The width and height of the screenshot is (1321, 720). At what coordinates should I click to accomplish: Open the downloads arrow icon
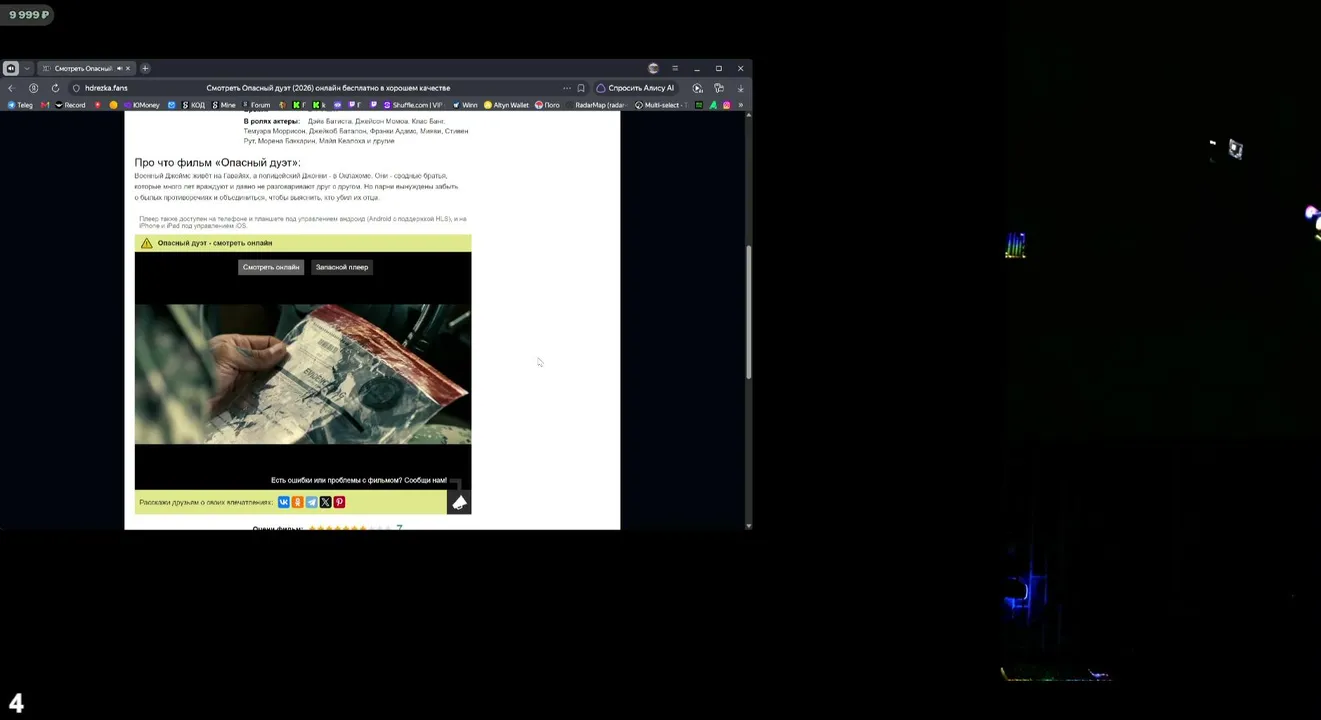pos(740,88)
